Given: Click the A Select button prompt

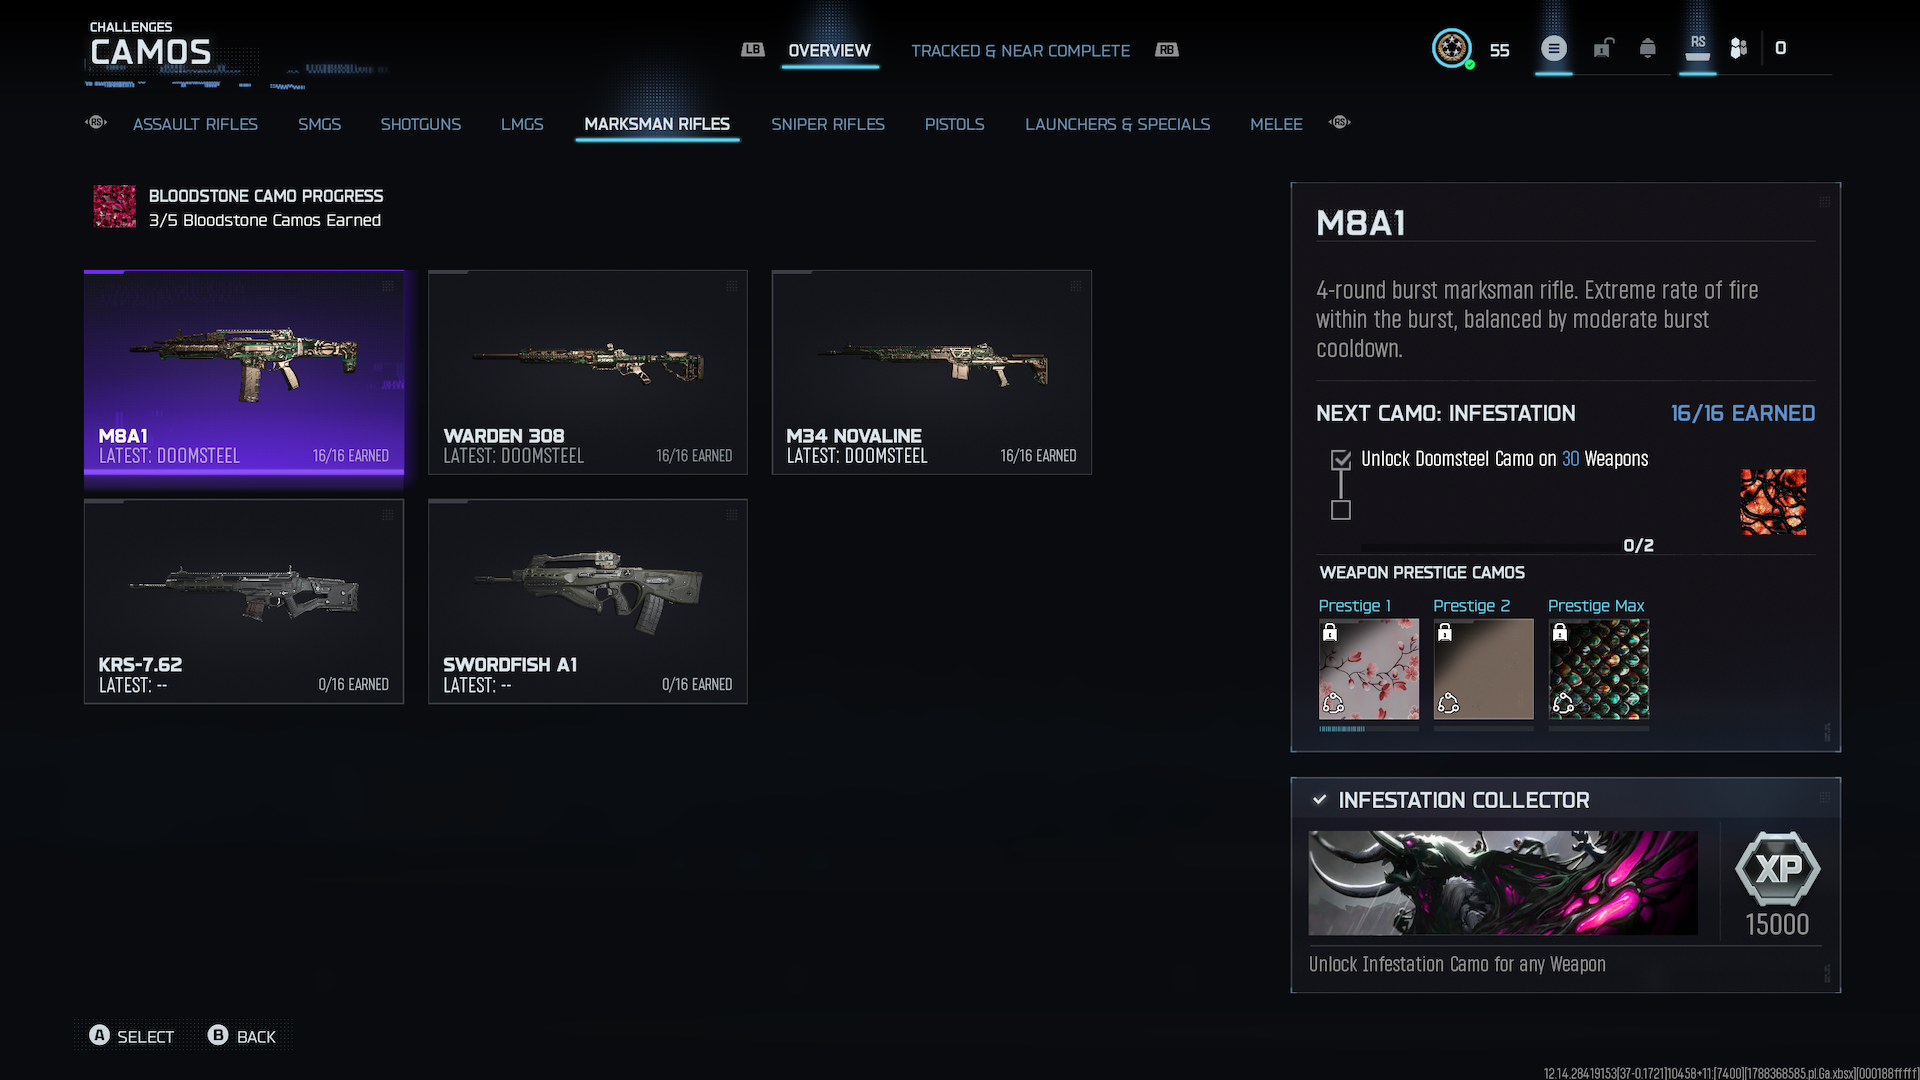Looking at the screenshot, I should coord(131,1036).
